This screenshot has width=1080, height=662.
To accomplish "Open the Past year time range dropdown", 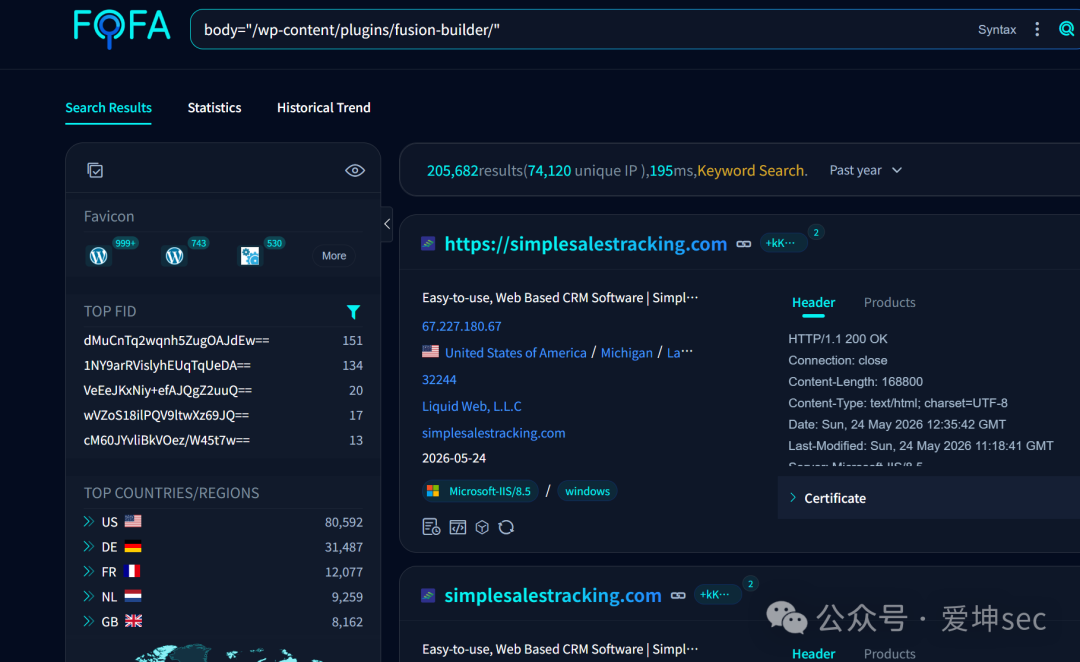I will 865,170.
